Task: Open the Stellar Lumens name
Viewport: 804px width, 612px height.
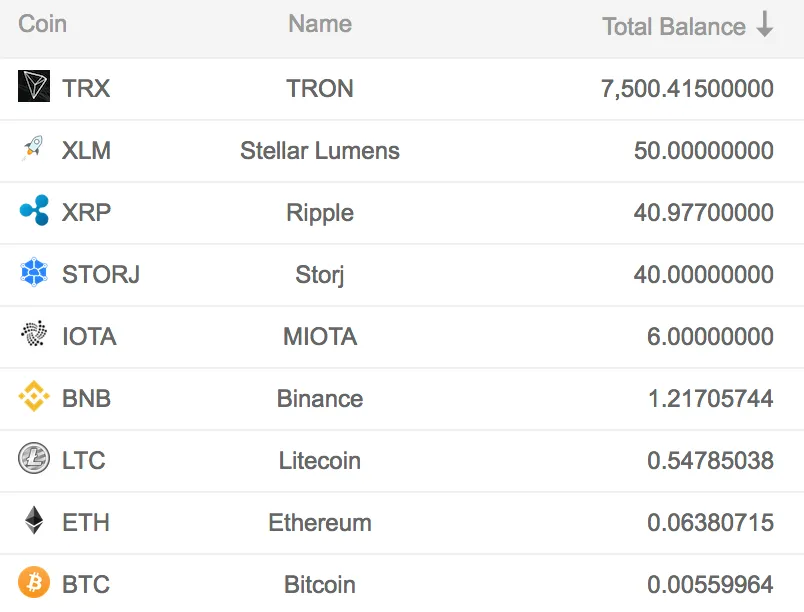Action: tap(320, 151)
